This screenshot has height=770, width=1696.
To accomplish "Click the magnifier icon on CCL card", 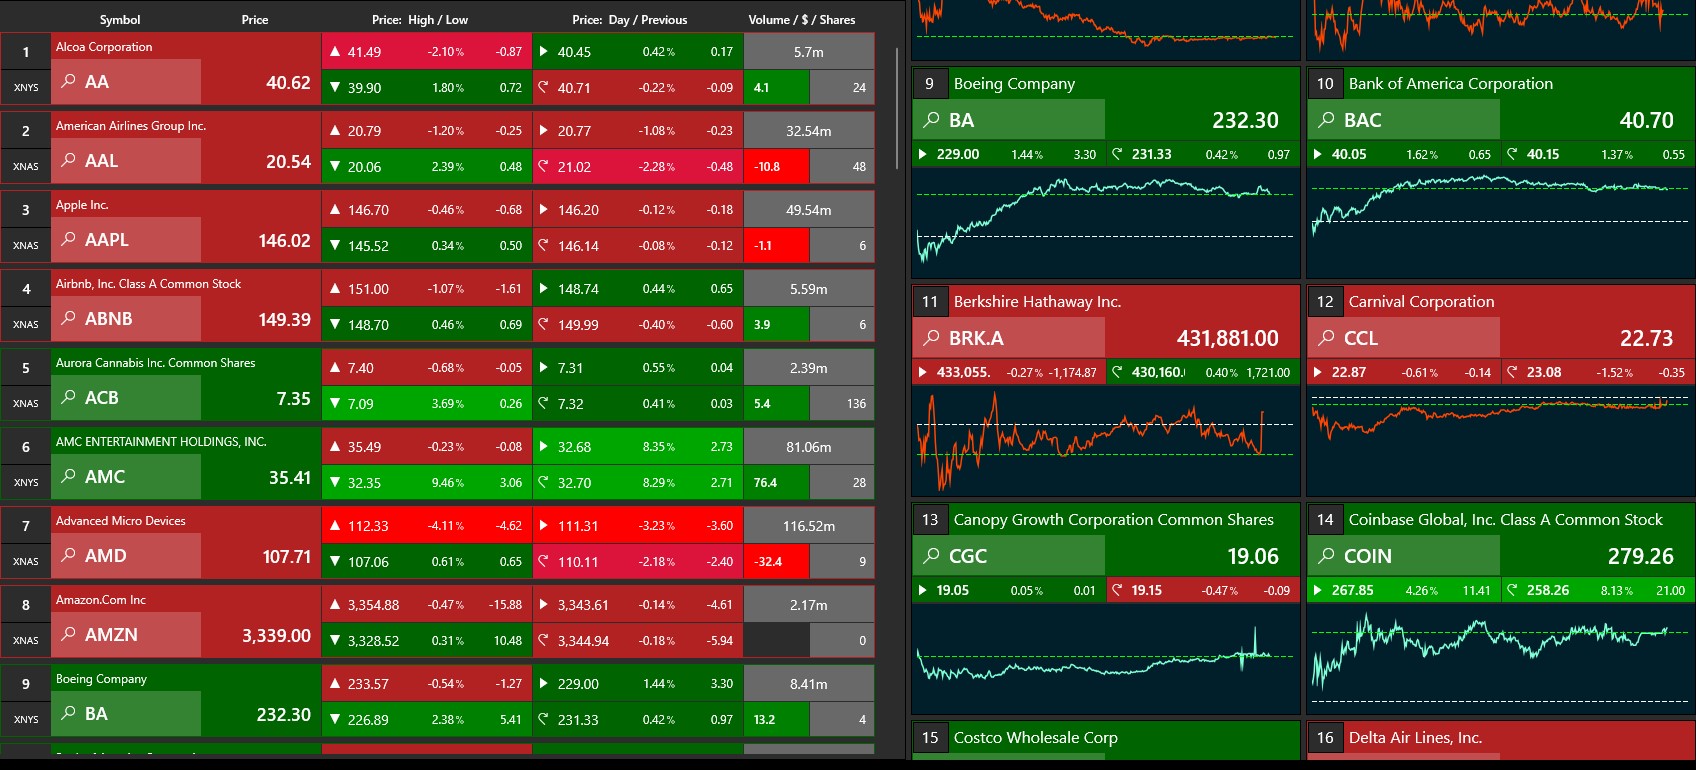I will [x=1326, y=337].
